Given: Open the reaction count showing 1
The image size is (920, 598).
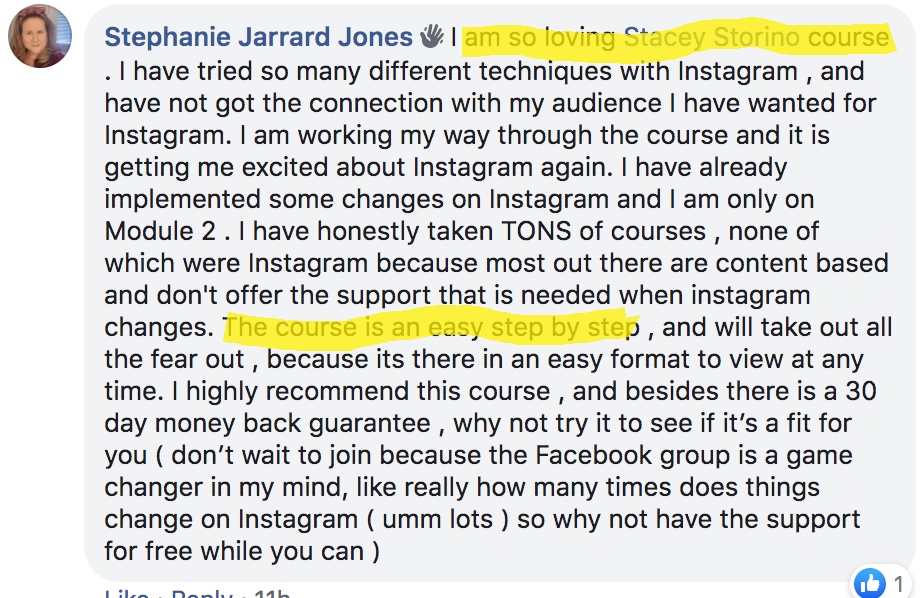Looking at the screenshot, I should click(x=898, y=584).
